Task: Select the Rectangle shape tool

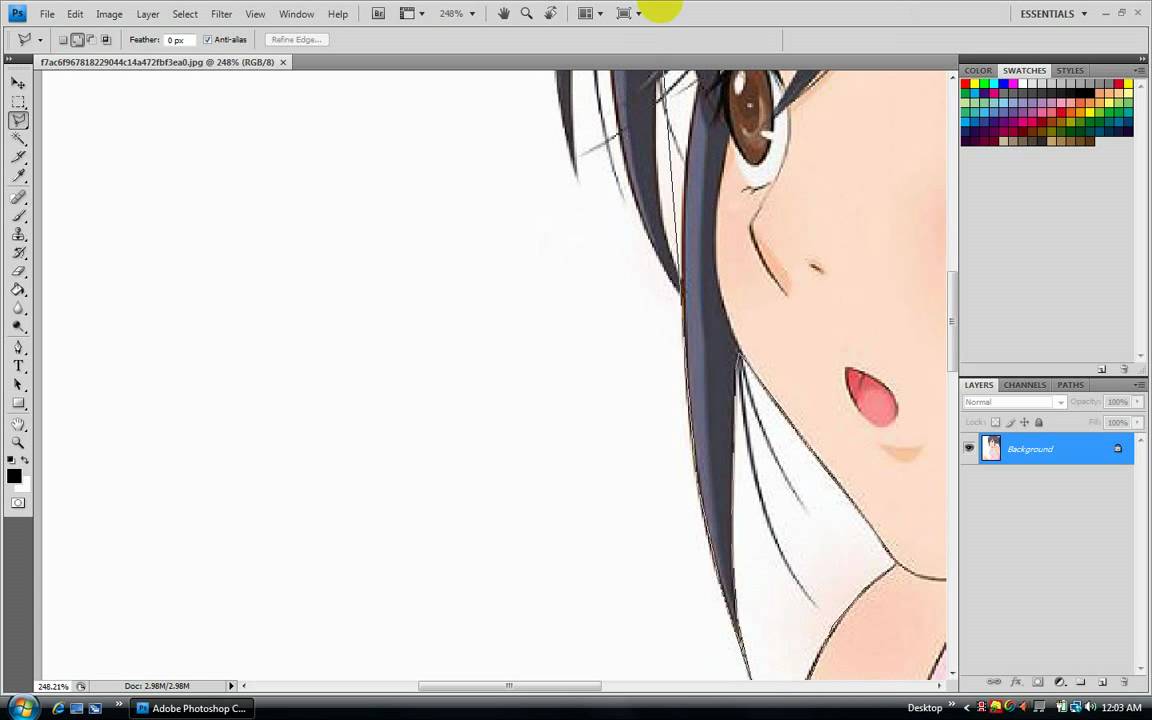Action: pos(18,403)
